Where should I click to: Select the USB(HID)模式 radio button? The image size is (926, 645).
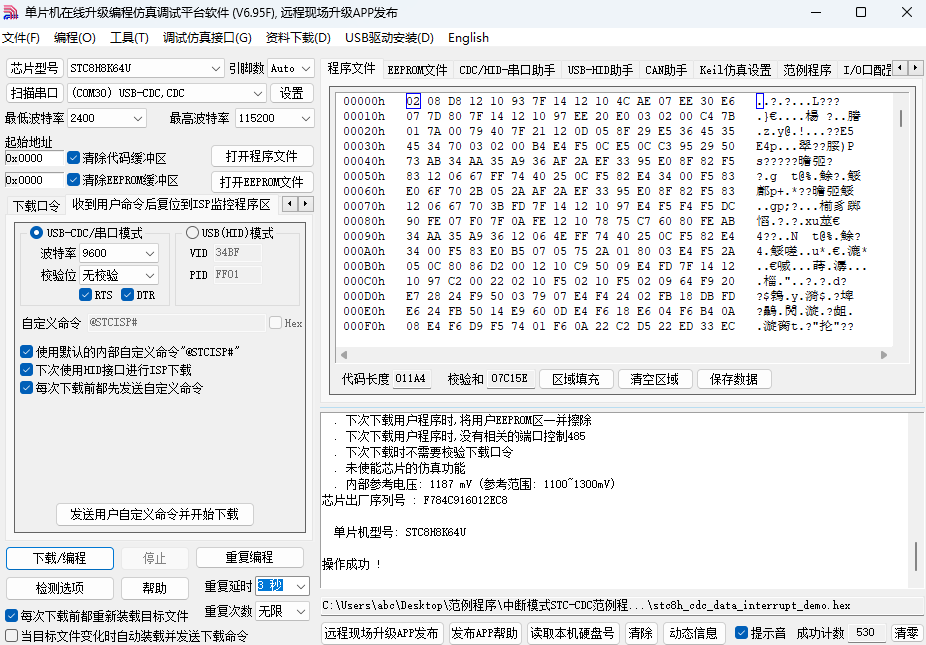click(192, 233)
